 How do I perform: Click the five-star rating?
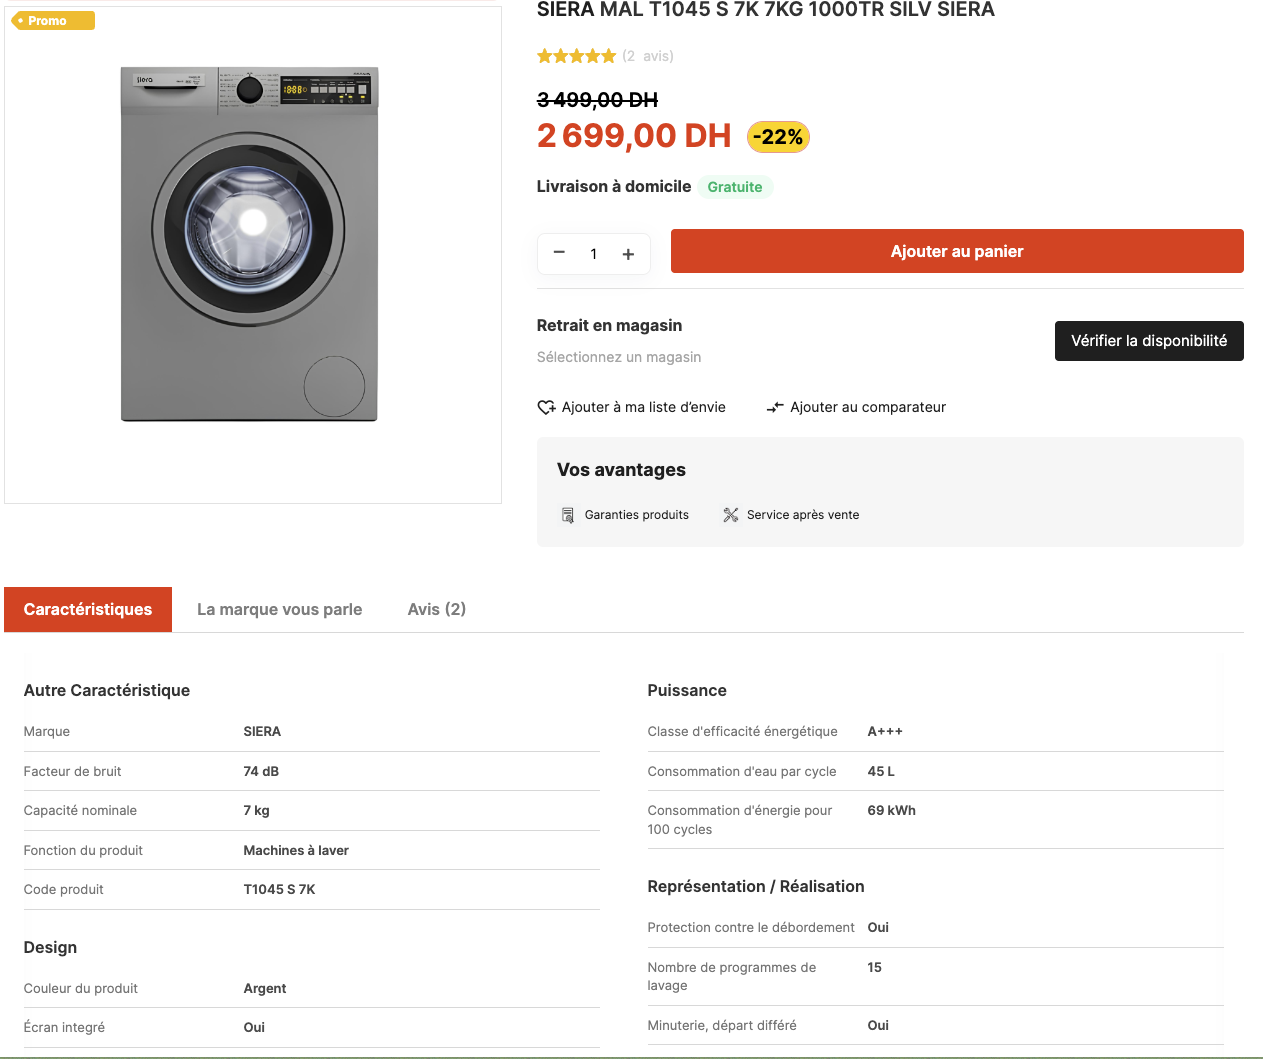click(576, 56)
